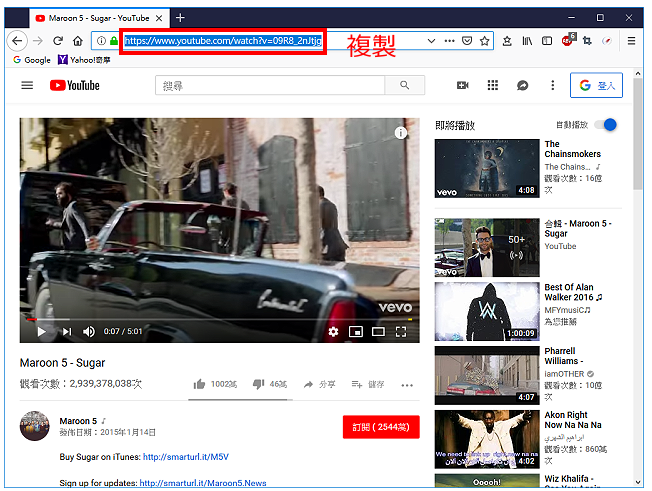Click the share arrow button
Image resolution: width=652 pixels, height=491 pixels.
319,385
